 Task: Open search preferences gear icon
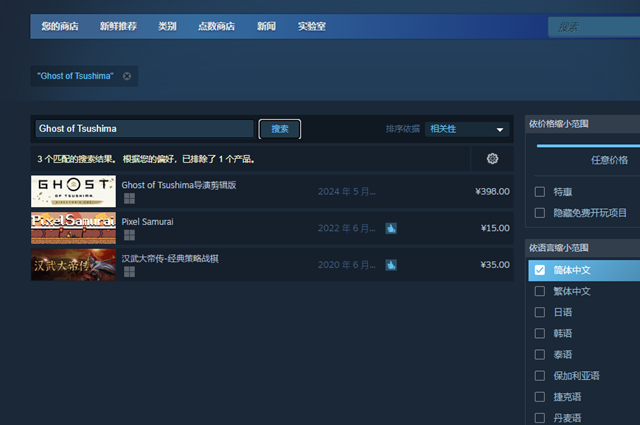click(492, 158)
